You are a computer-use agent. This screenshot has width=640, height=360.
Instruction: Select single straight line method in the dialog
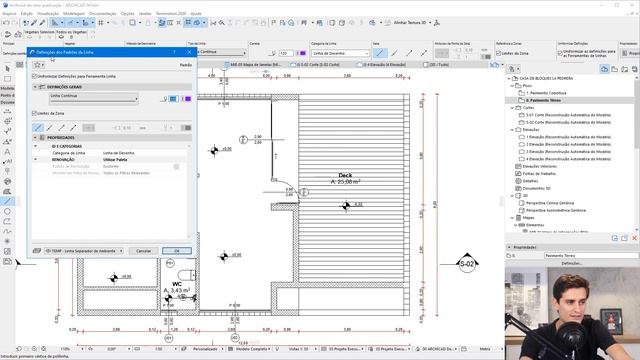[38, 128]
